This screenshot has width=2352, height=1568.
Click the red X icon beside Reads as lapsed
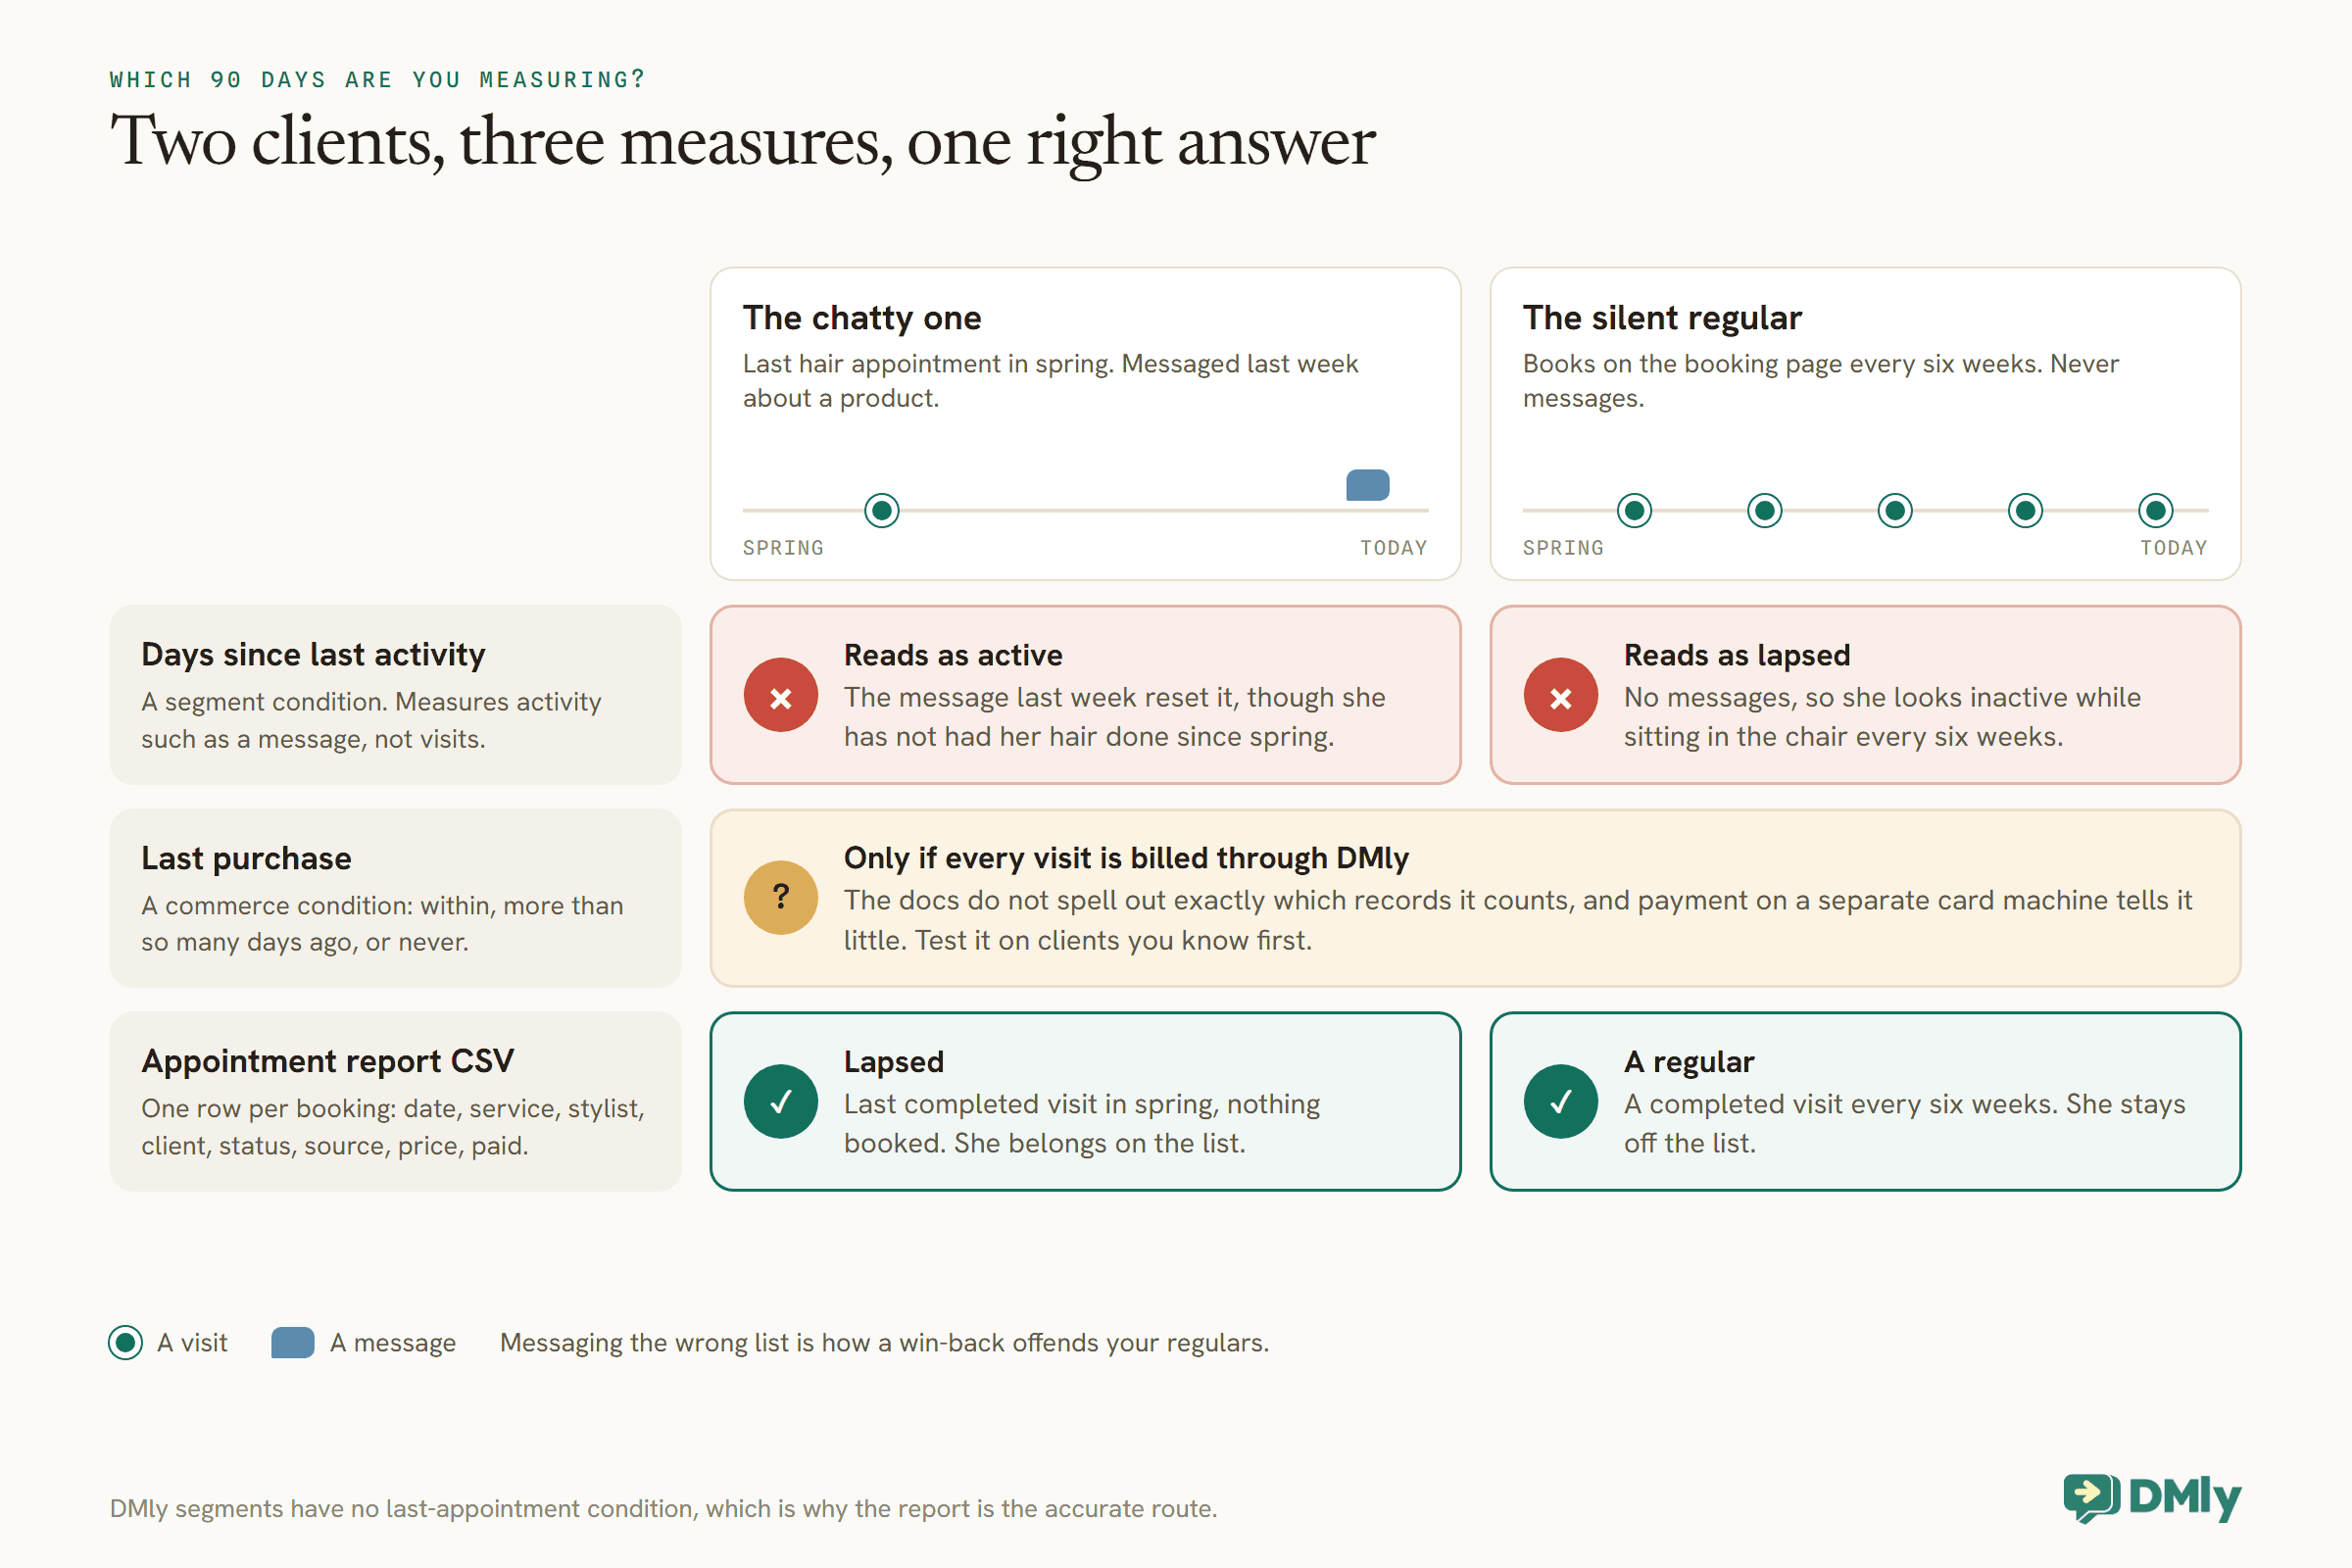point(1561,695)
